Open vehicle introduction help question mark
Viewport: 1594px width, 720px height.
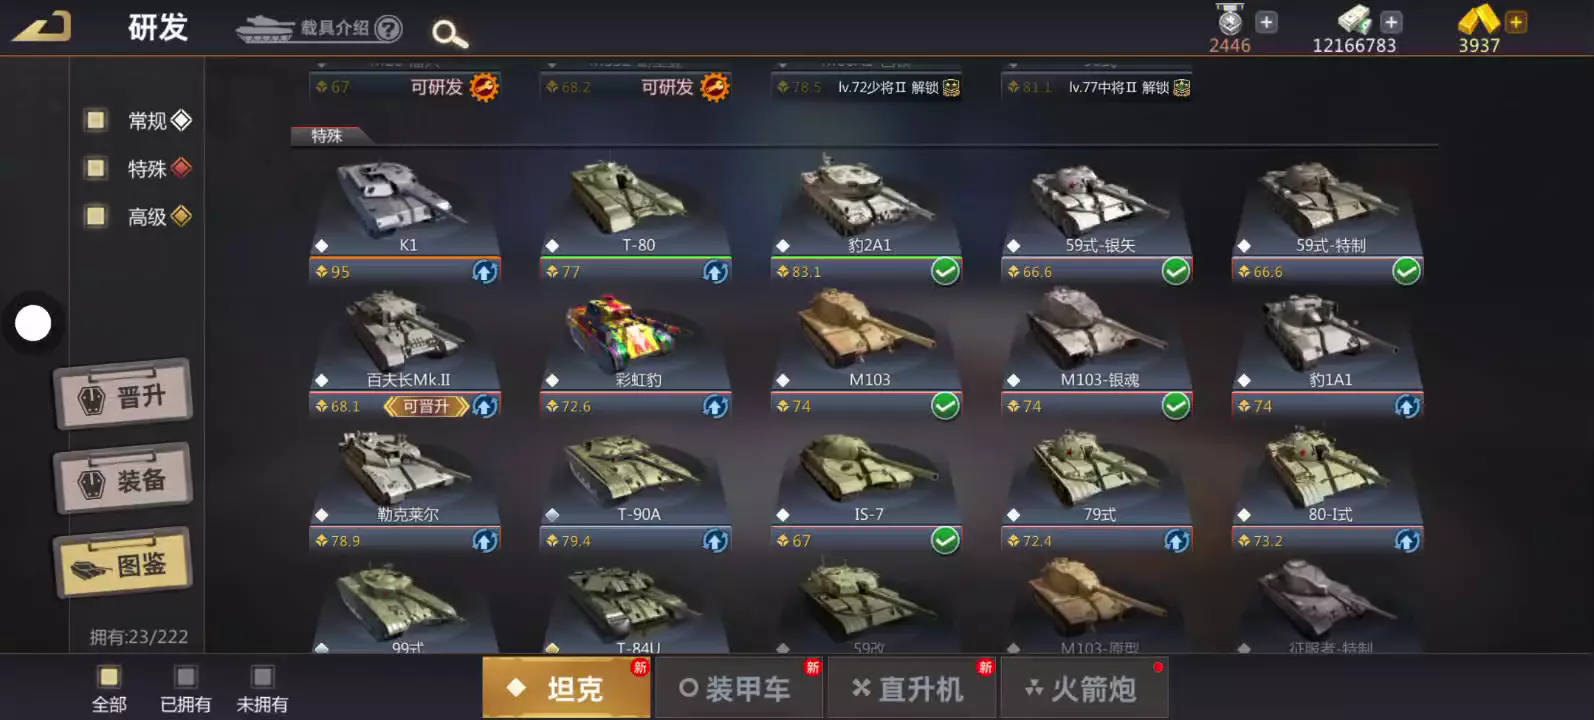(388, 28)
